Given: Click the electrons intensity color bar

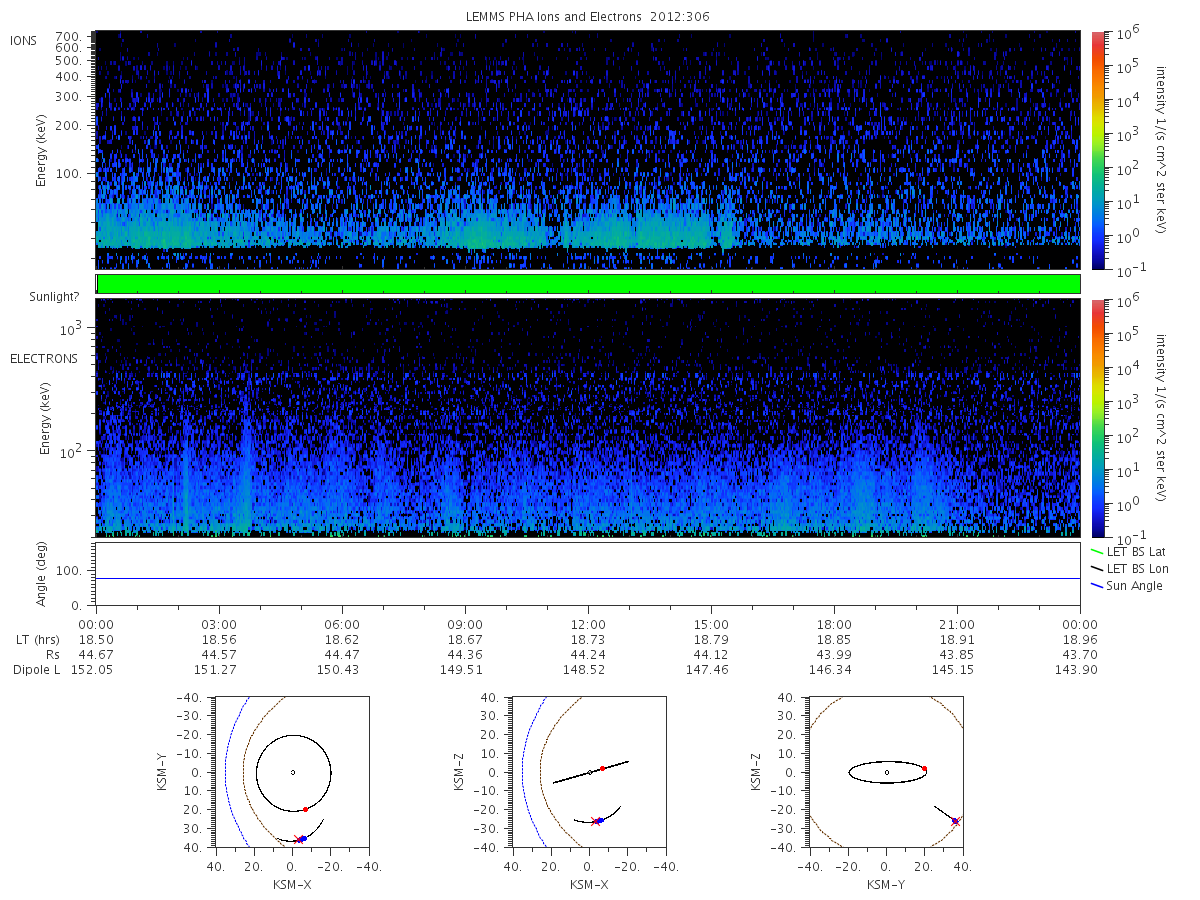Looking at the screenshot, I should pos(1097,417).
